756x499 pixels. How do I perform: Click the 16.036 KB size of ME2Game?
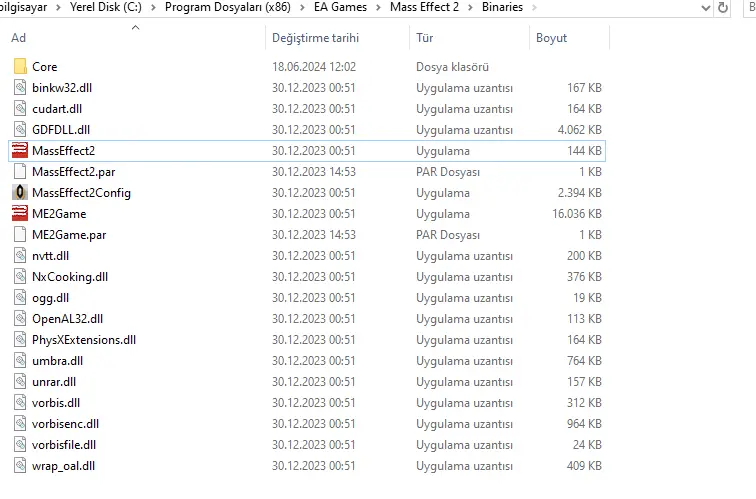click(577, 214)
